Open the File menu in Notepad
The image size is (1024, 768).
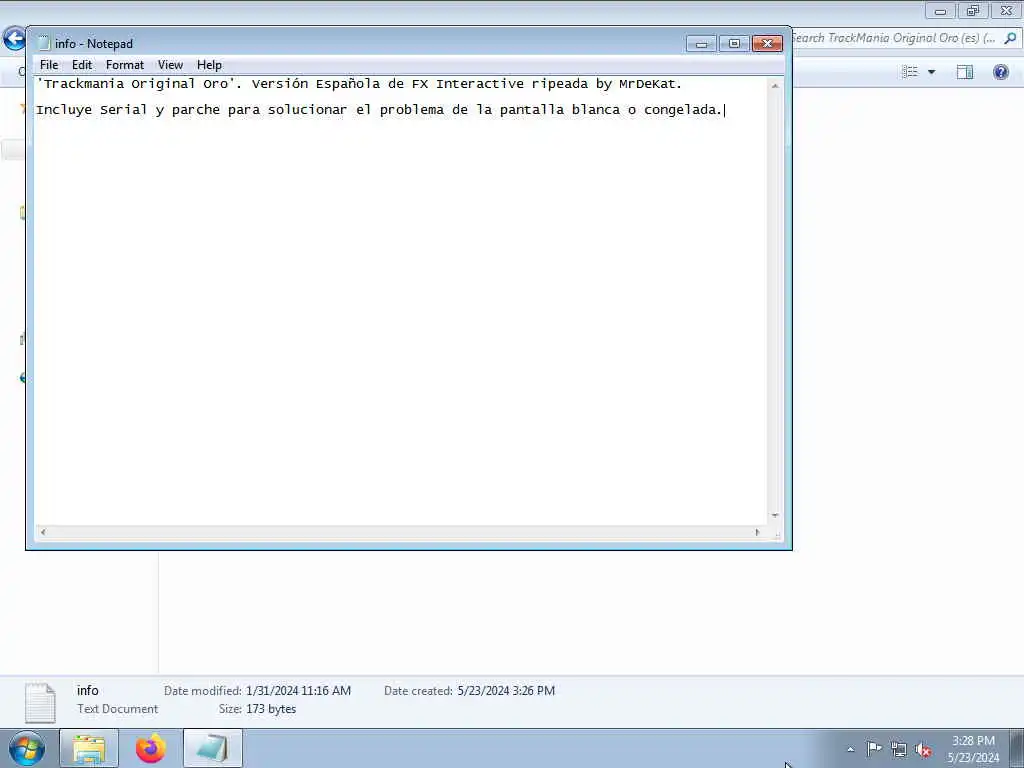coord(49,65)
